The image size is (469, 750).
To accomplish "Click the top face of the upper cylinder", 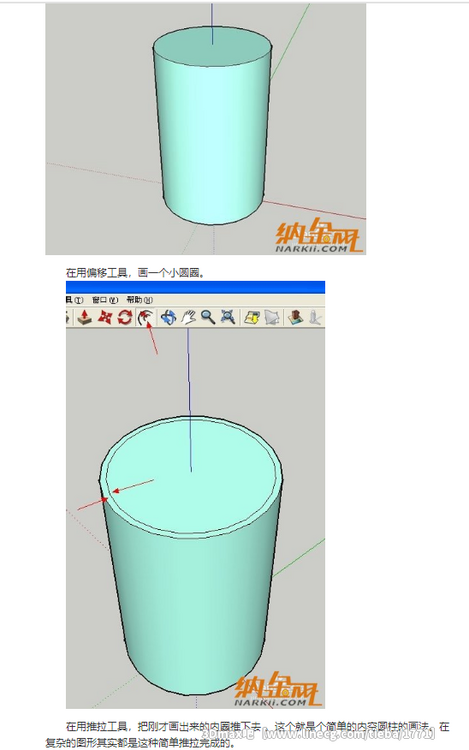I will tap(213, 46).
